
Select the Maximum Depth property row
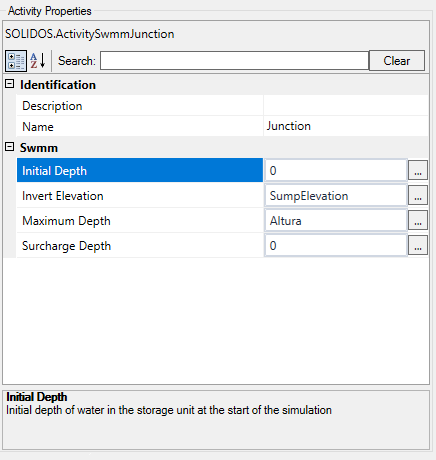tap(140, 220)
